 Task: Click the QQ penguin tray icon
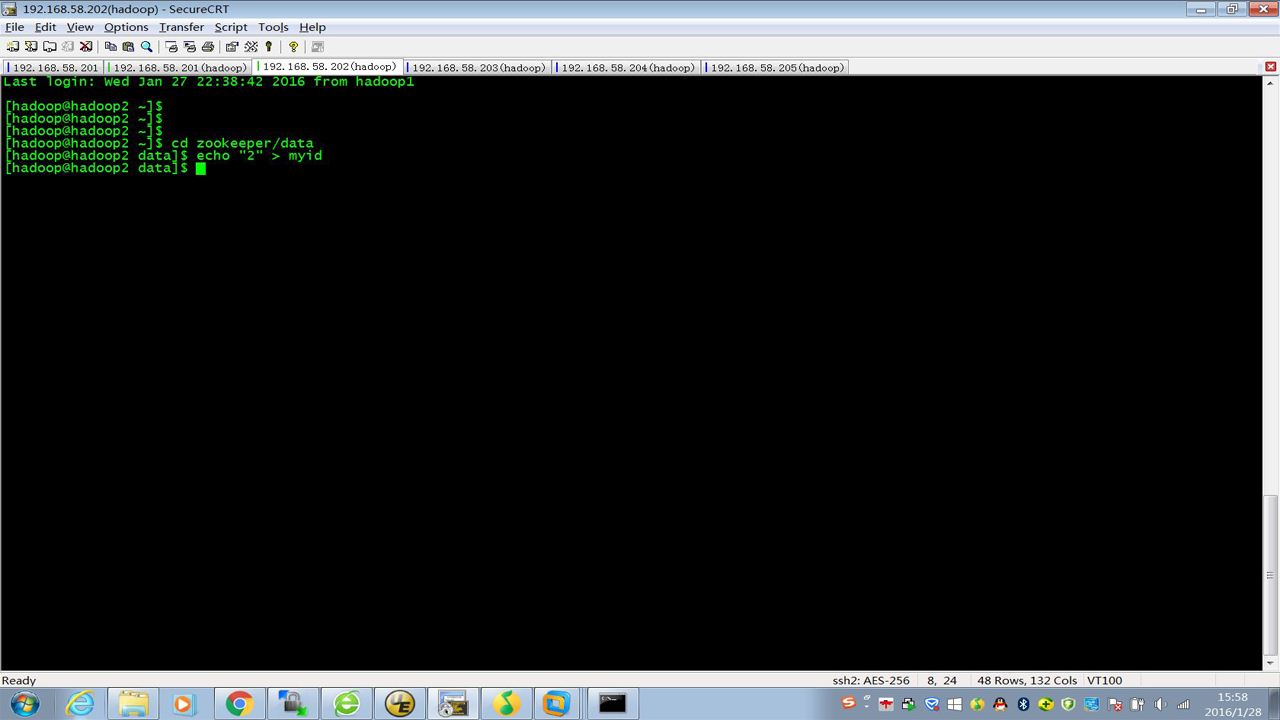[1000, 705]
